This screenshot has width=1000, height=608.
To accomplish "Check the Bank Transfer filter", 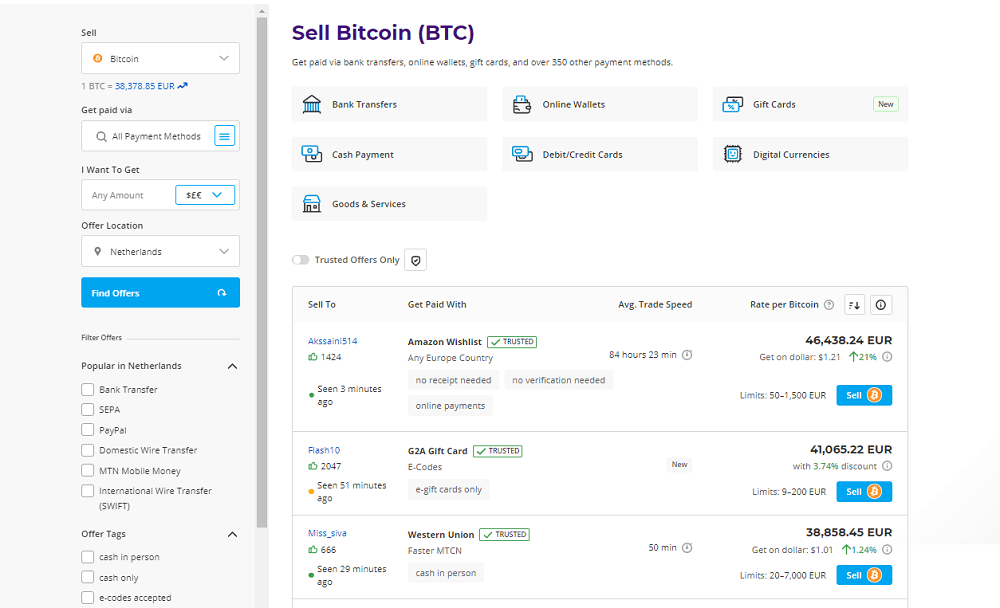I will coord(87,389).
